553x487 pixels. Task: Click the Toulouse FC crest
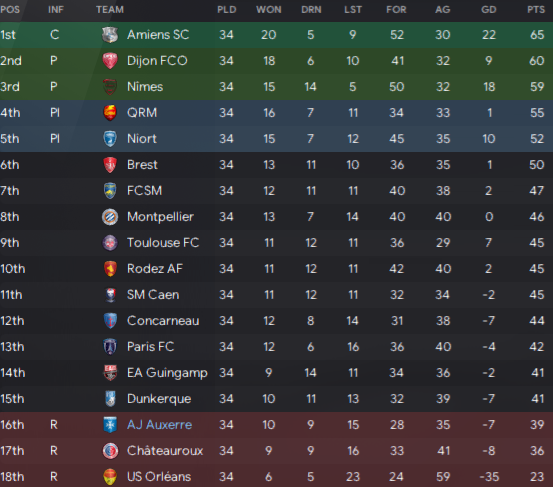click(x=110, y=243)
